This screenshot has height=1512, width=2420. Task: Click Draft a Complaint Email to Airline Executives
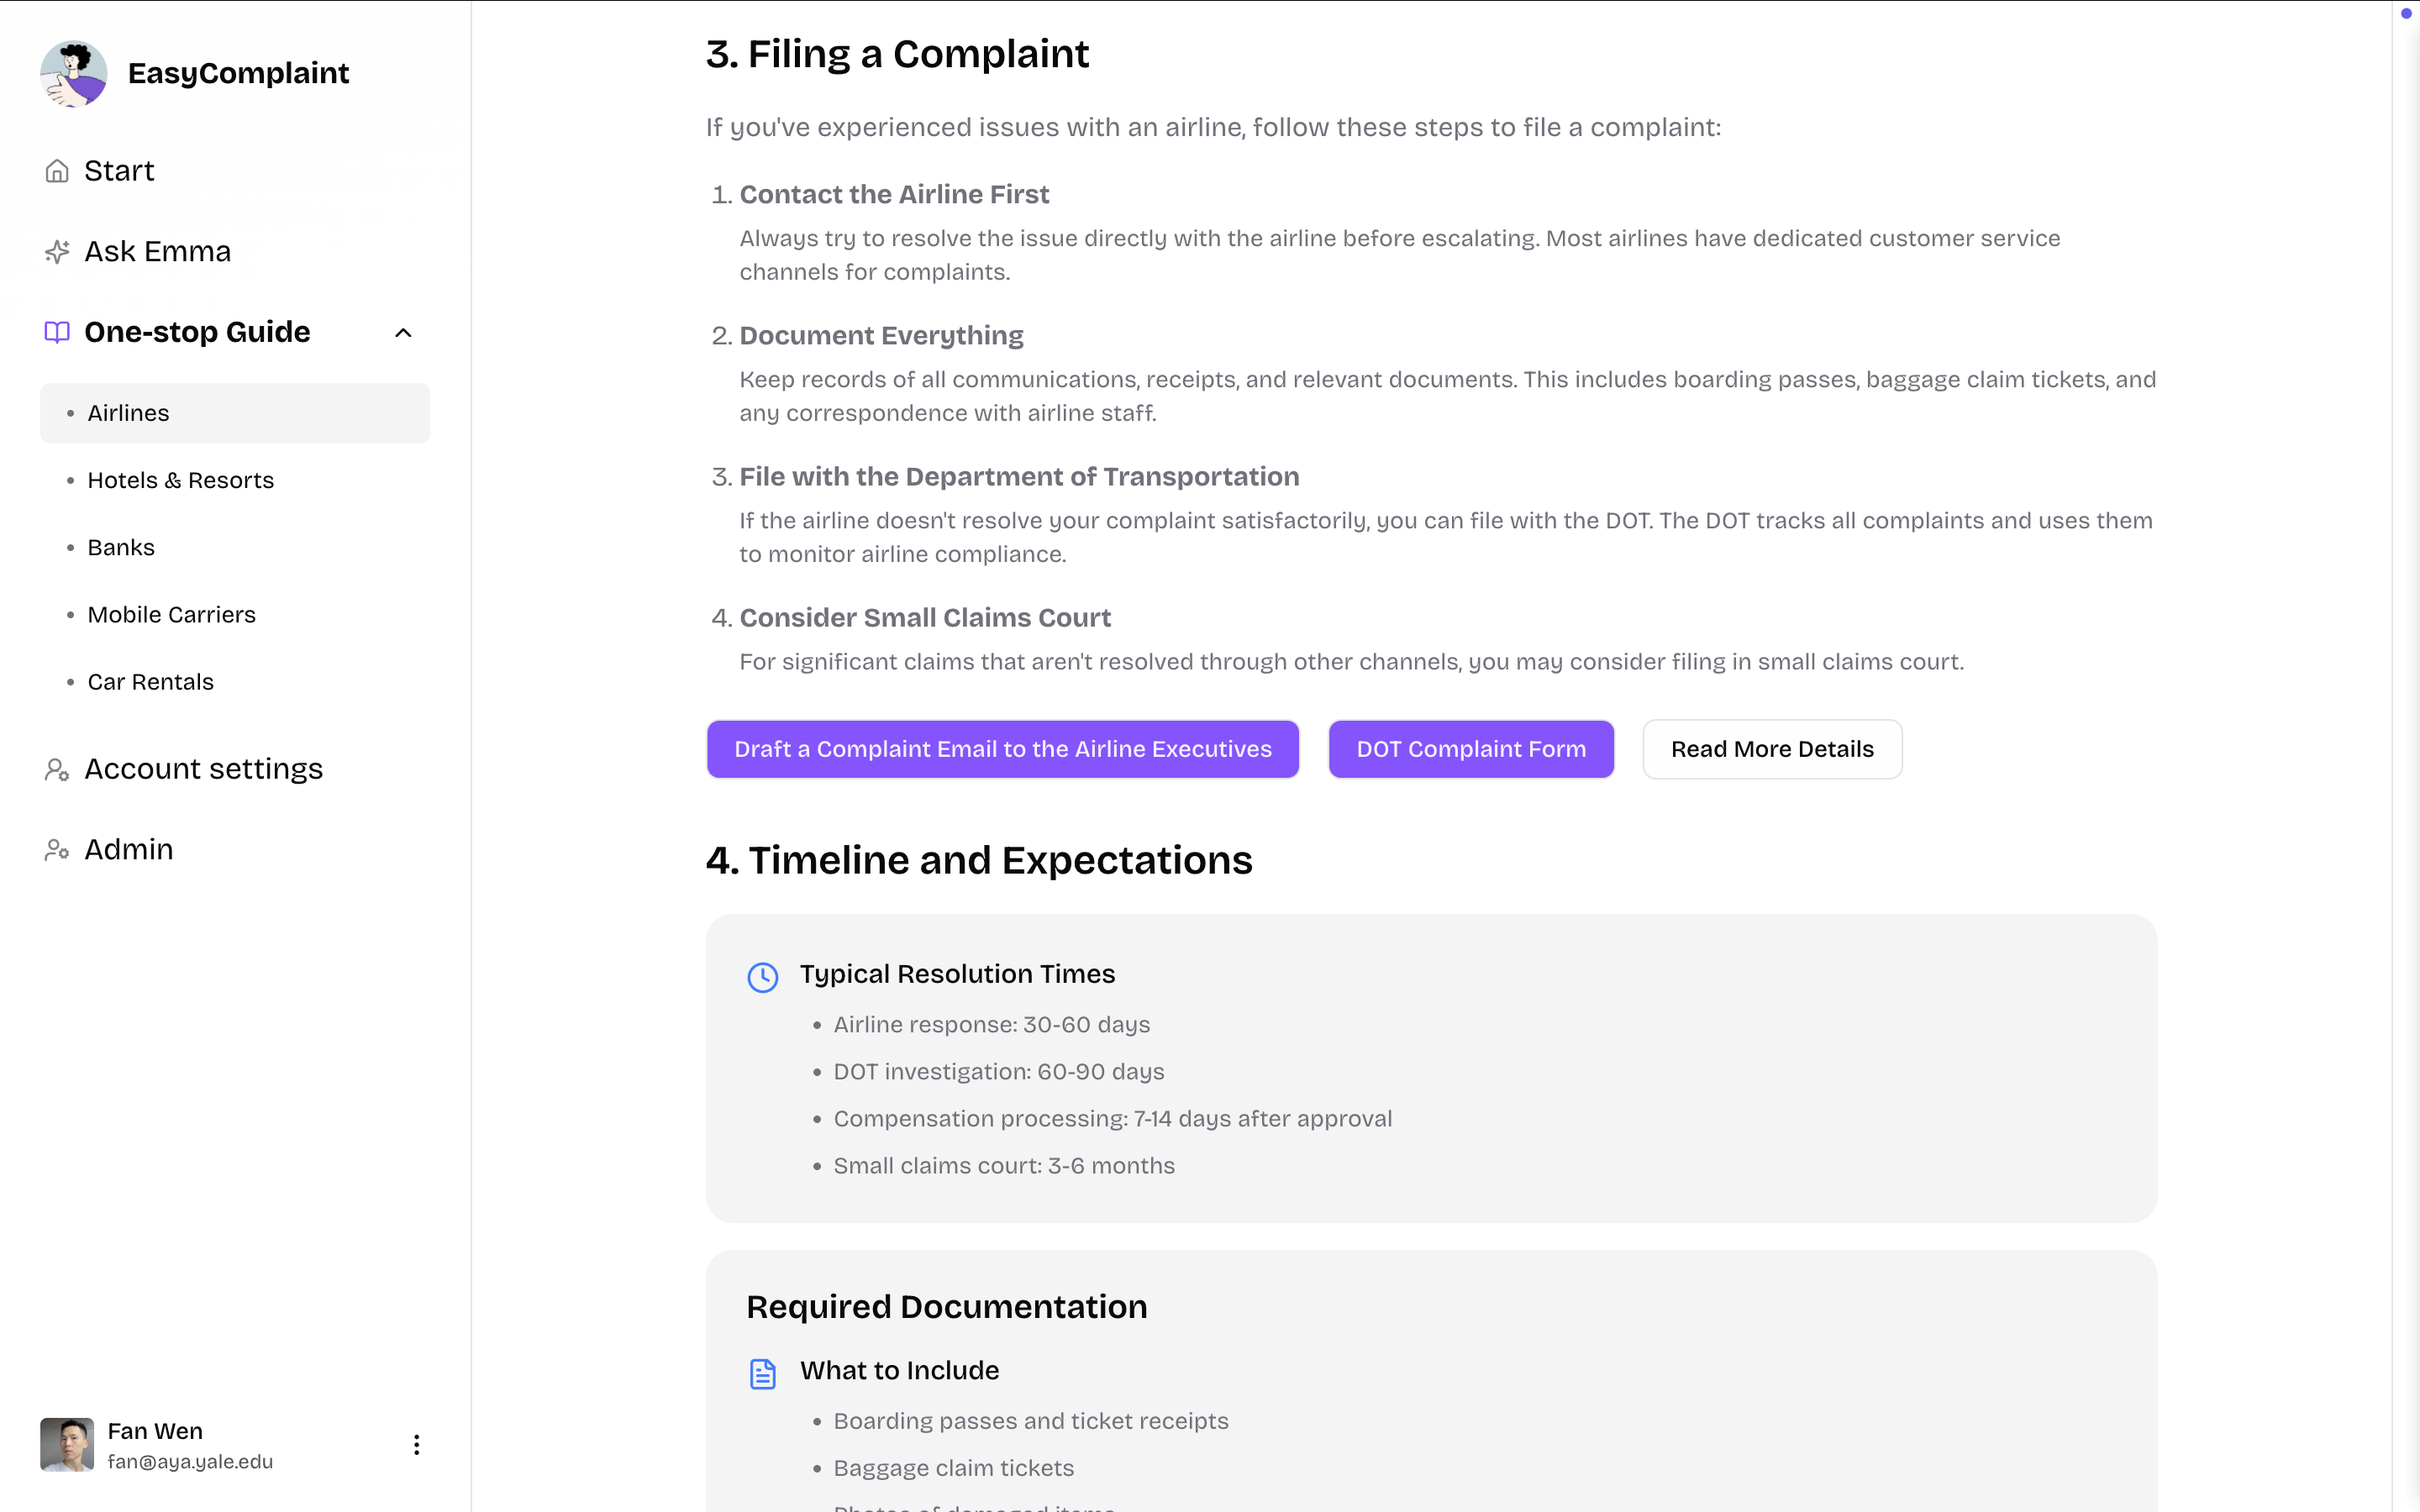[1002, 749]
